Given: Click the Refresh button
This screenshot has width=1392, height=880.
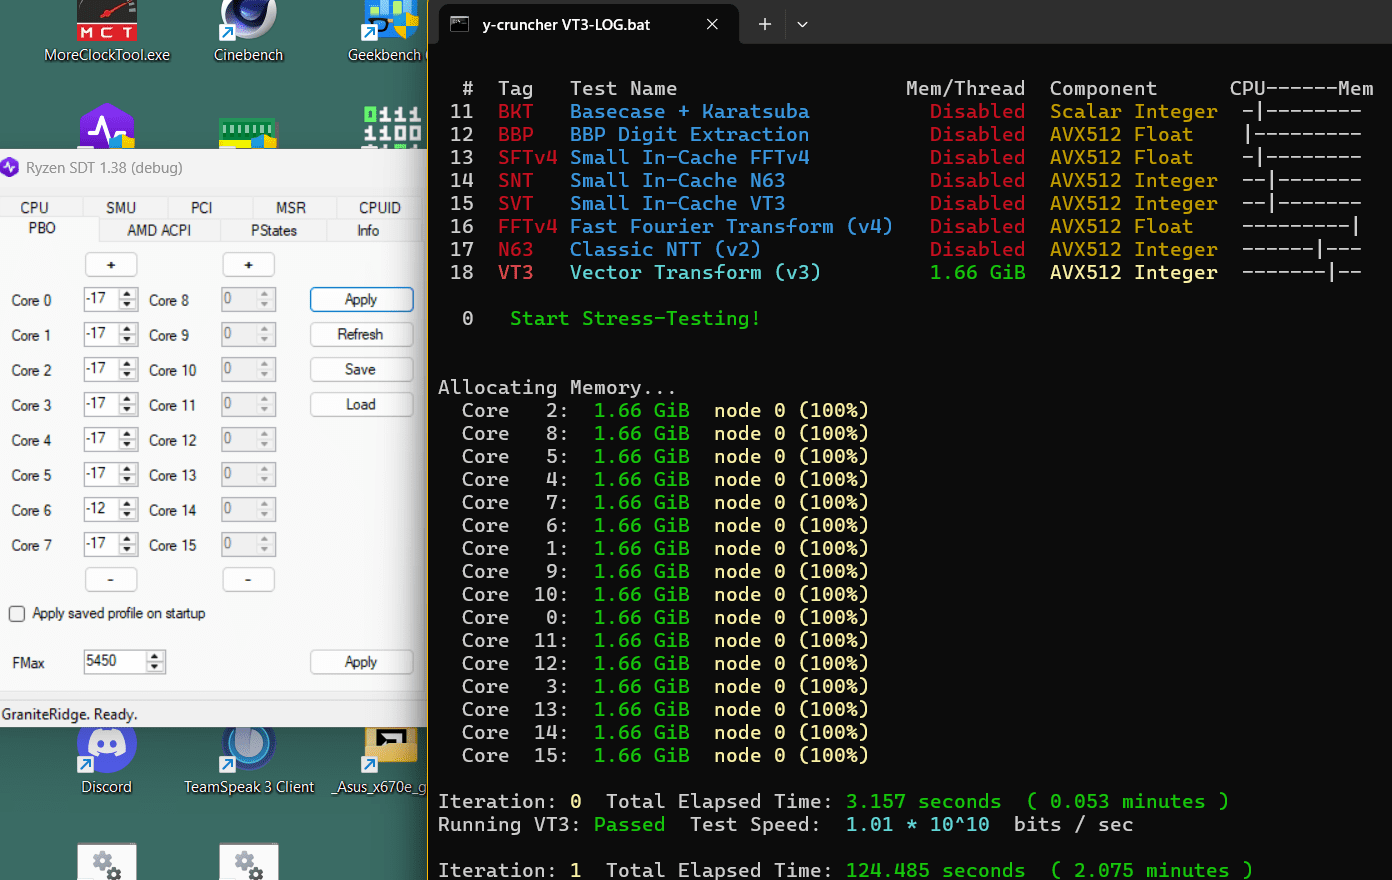Looking at the screenshot, I should [x=361, y=334].
